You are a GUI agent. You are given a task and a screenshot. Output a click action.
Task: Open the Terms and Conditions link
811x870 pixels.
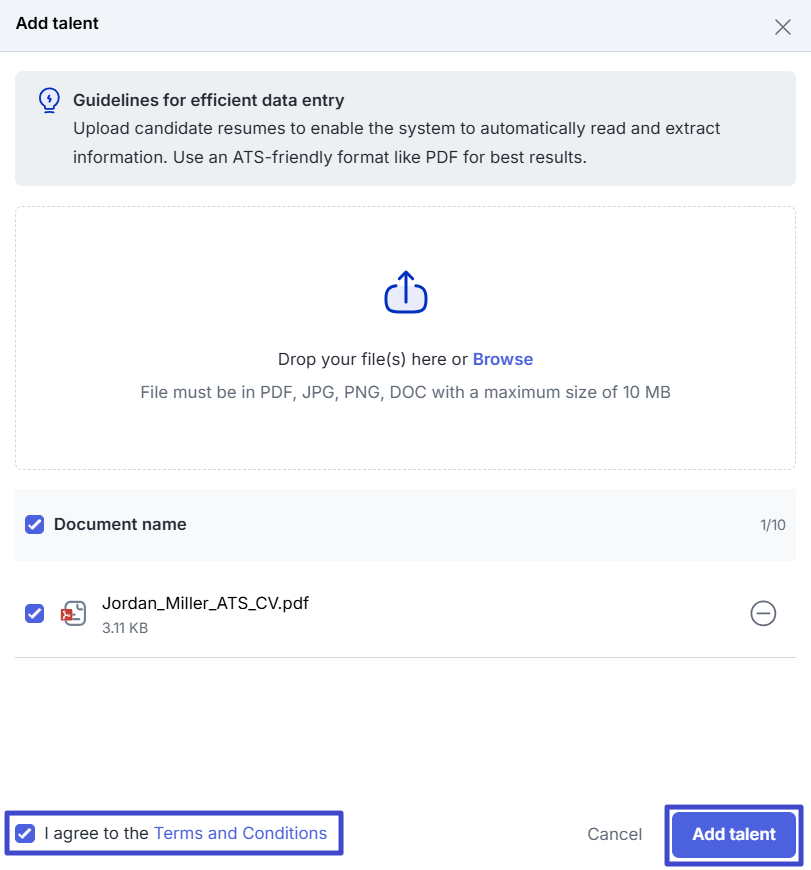(240, 833)
